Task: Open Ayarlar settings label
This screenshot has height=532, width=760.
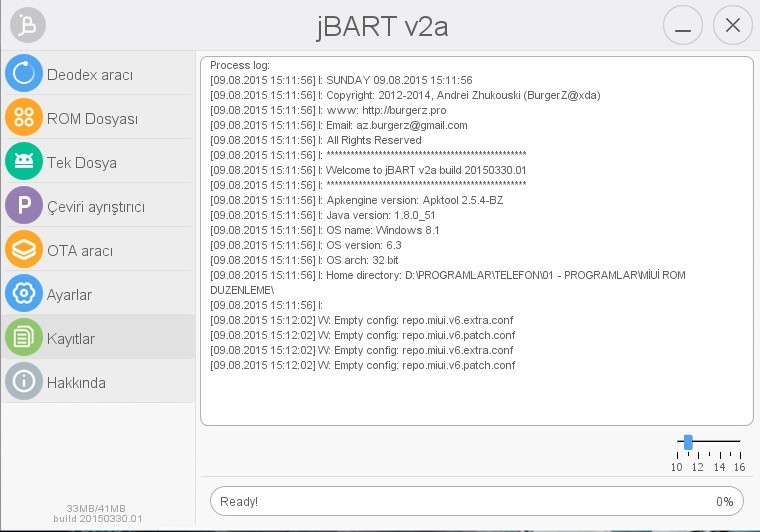Action: pyautogui.click(x=69, y=295)
